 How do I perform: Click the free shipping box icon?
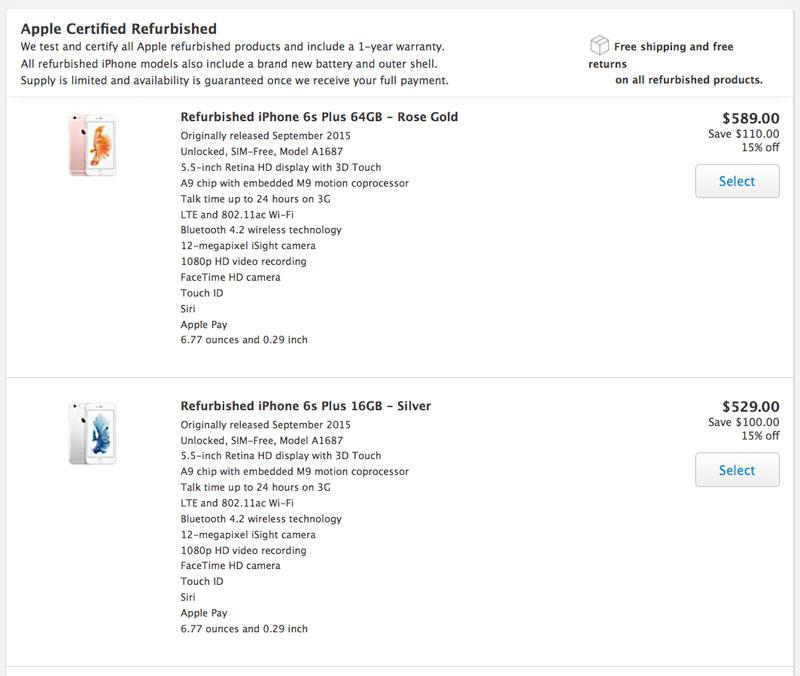tap(599, 45)
